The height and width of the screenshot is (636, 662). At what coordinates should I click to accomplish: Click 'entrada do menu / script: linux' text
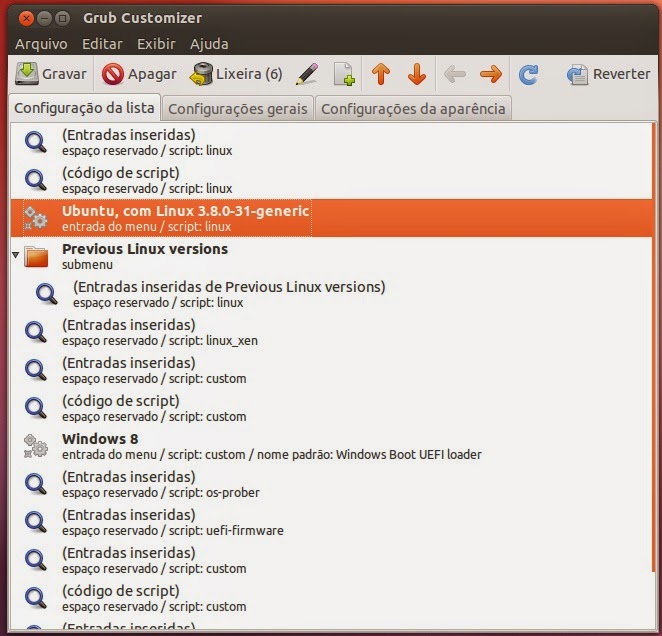147,227
